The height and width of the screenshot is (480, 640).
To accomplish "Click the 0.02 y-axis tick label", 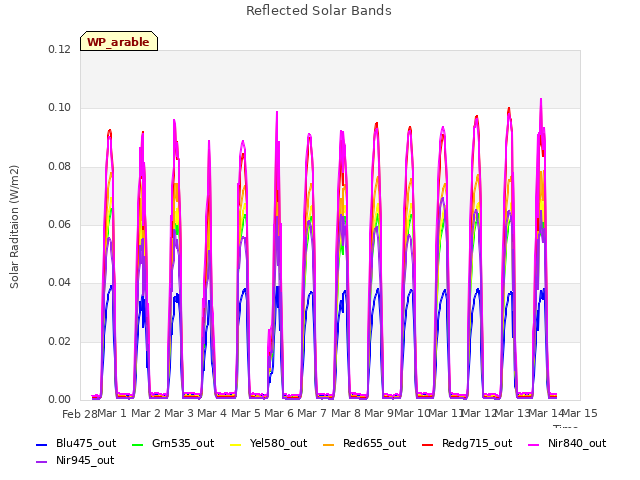I will (60, 341).
